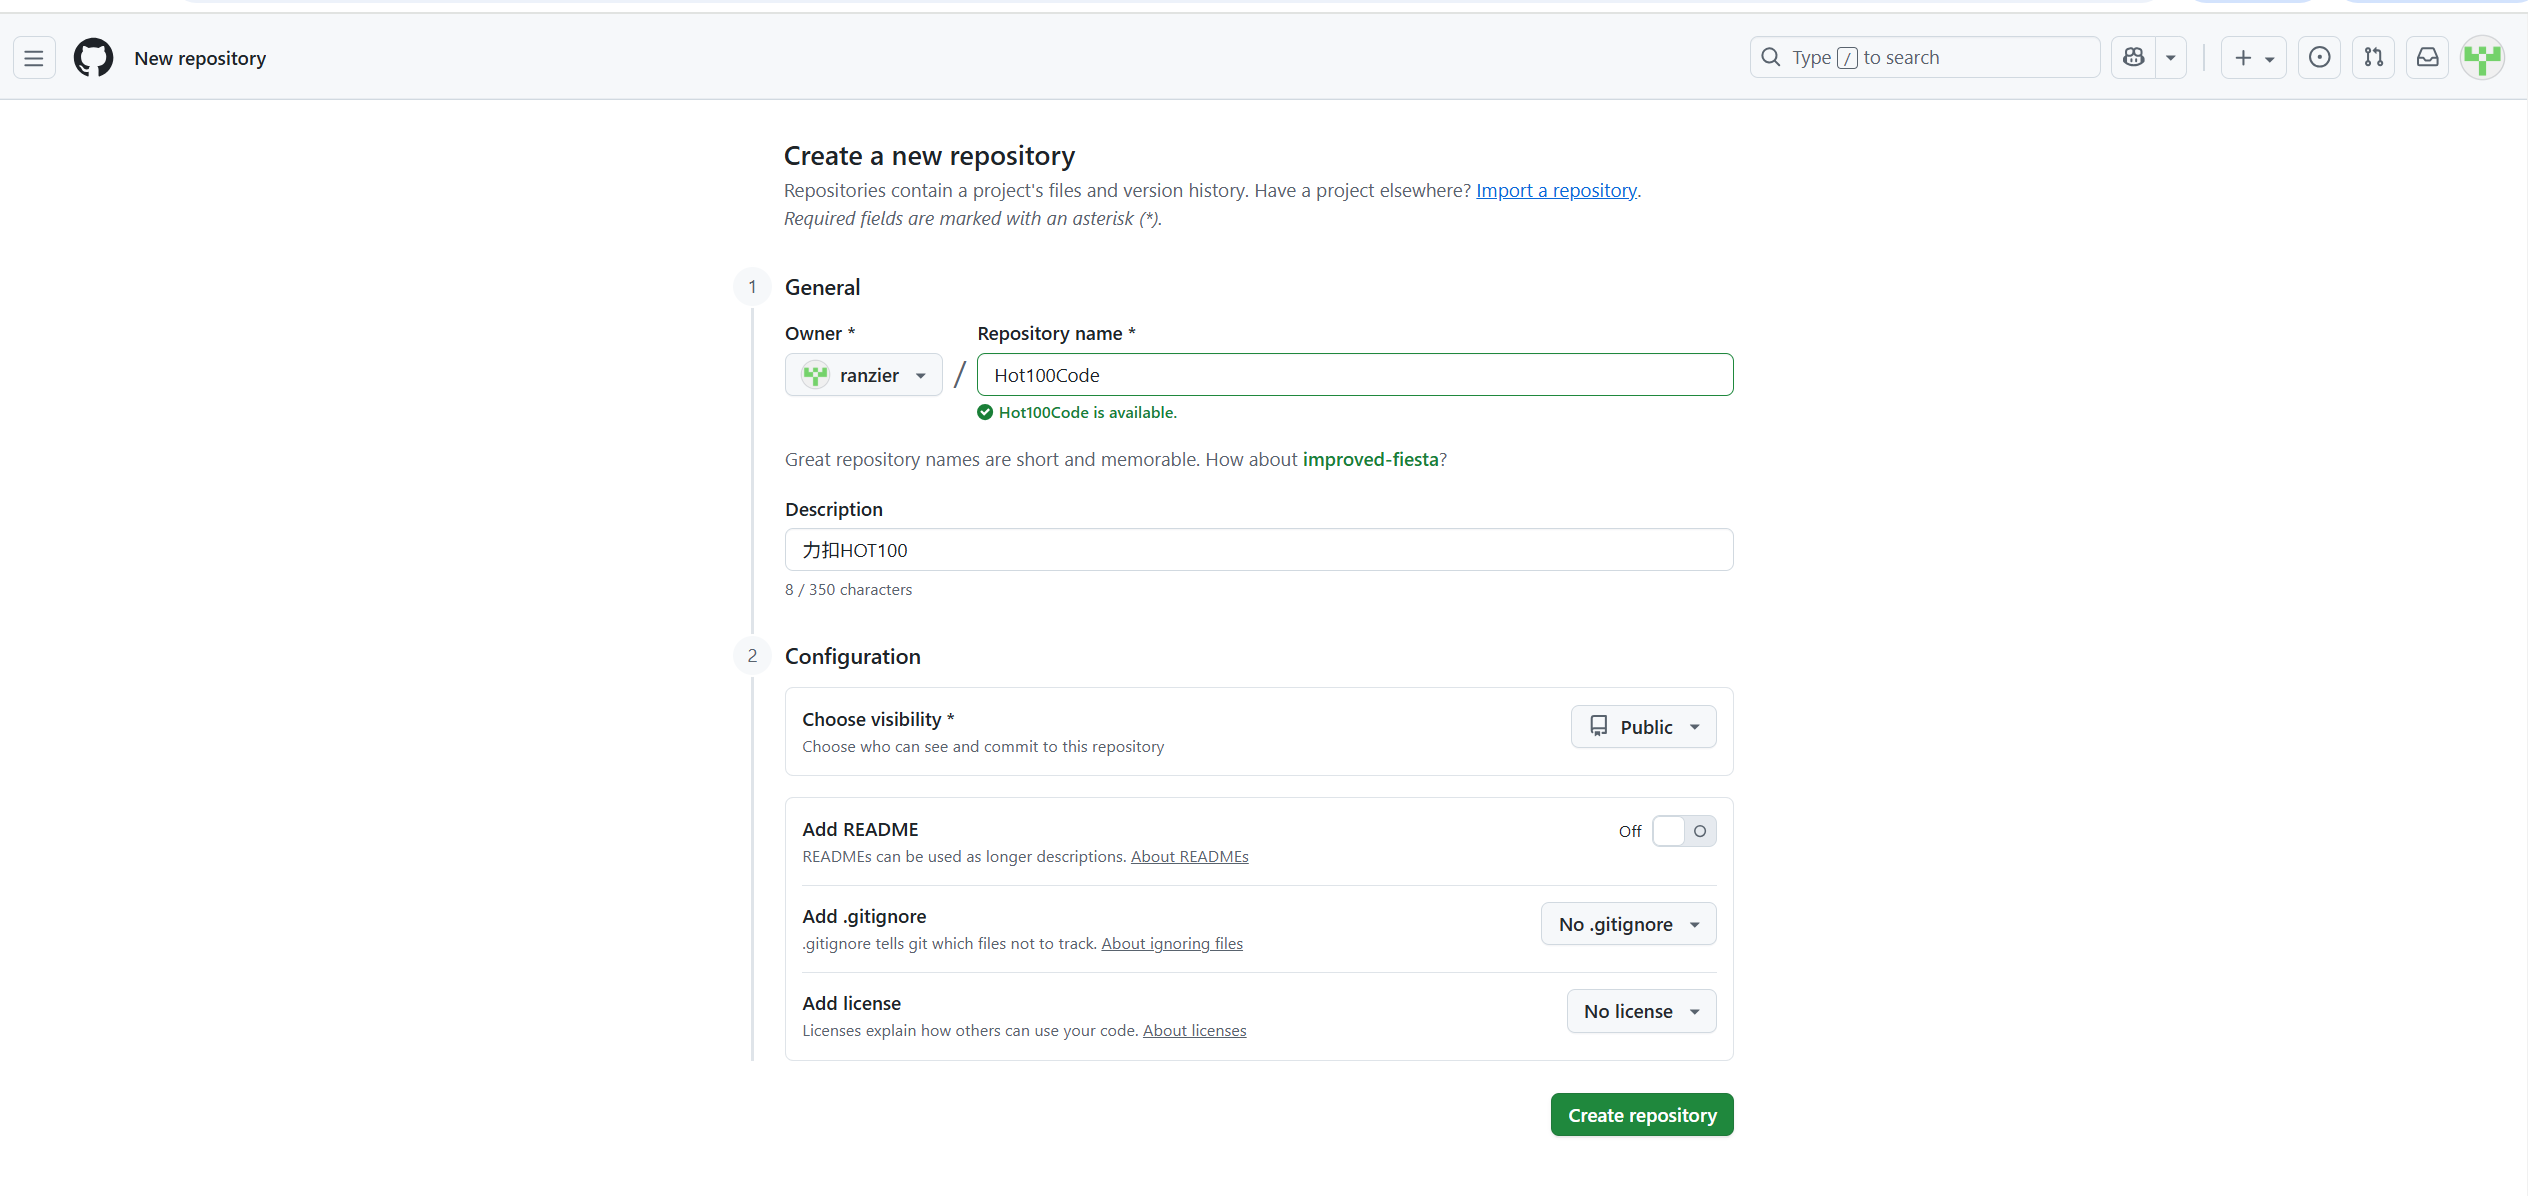Focus the search box in header
2528x1196 pixels.
tap(1925, 58)
